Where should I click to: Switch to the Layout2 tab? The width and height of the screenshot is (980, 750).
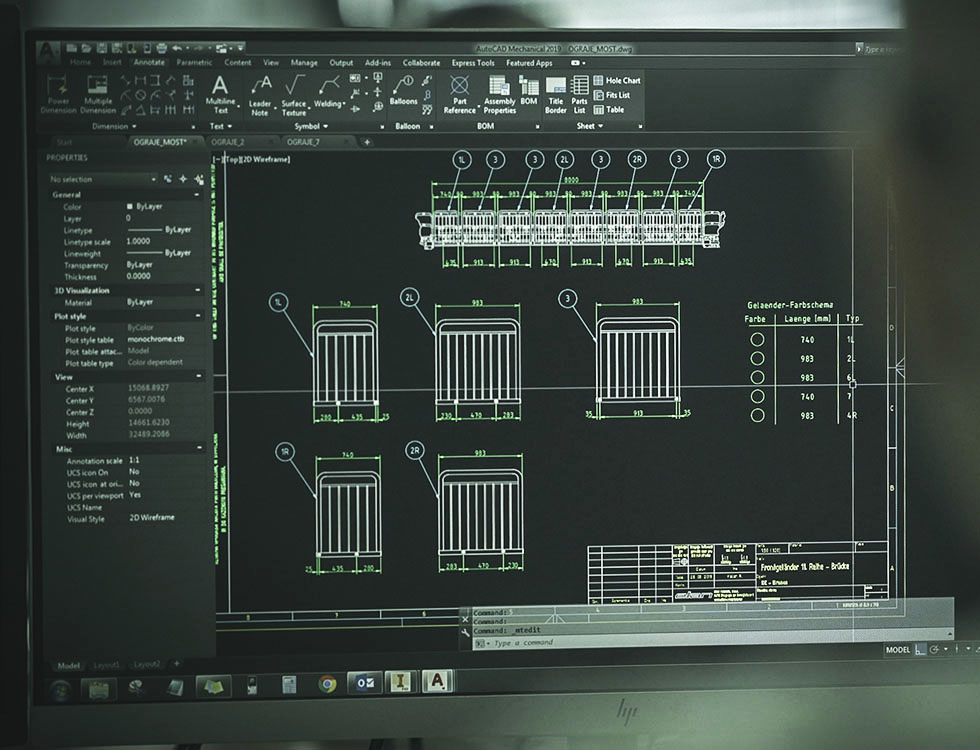click(x=146, y=664)
